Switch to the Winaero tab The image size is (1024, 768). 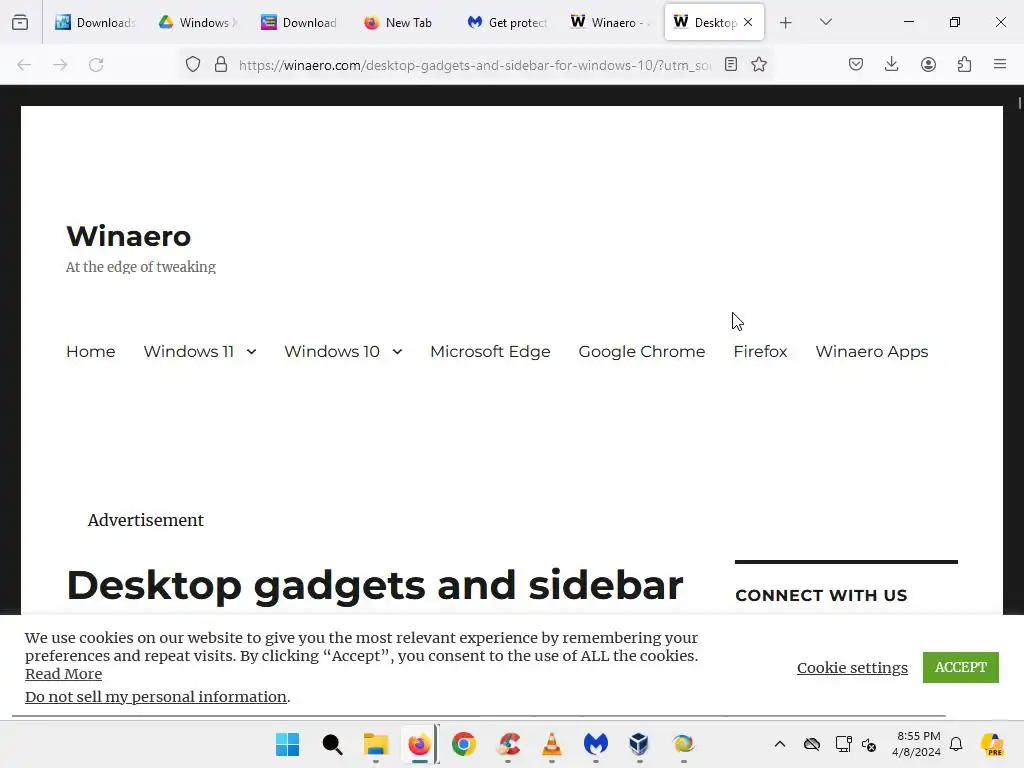tap(610, 22)
